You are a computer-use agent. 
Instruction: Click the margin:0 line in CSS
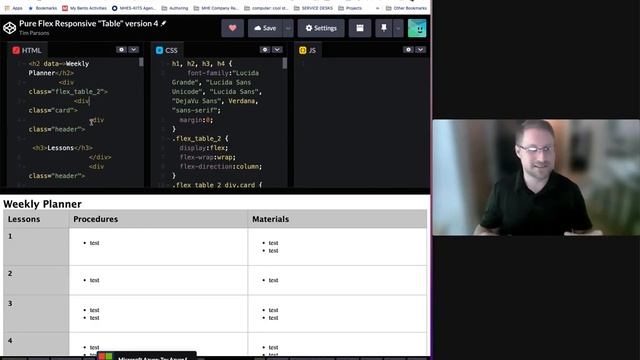[196, 120]
